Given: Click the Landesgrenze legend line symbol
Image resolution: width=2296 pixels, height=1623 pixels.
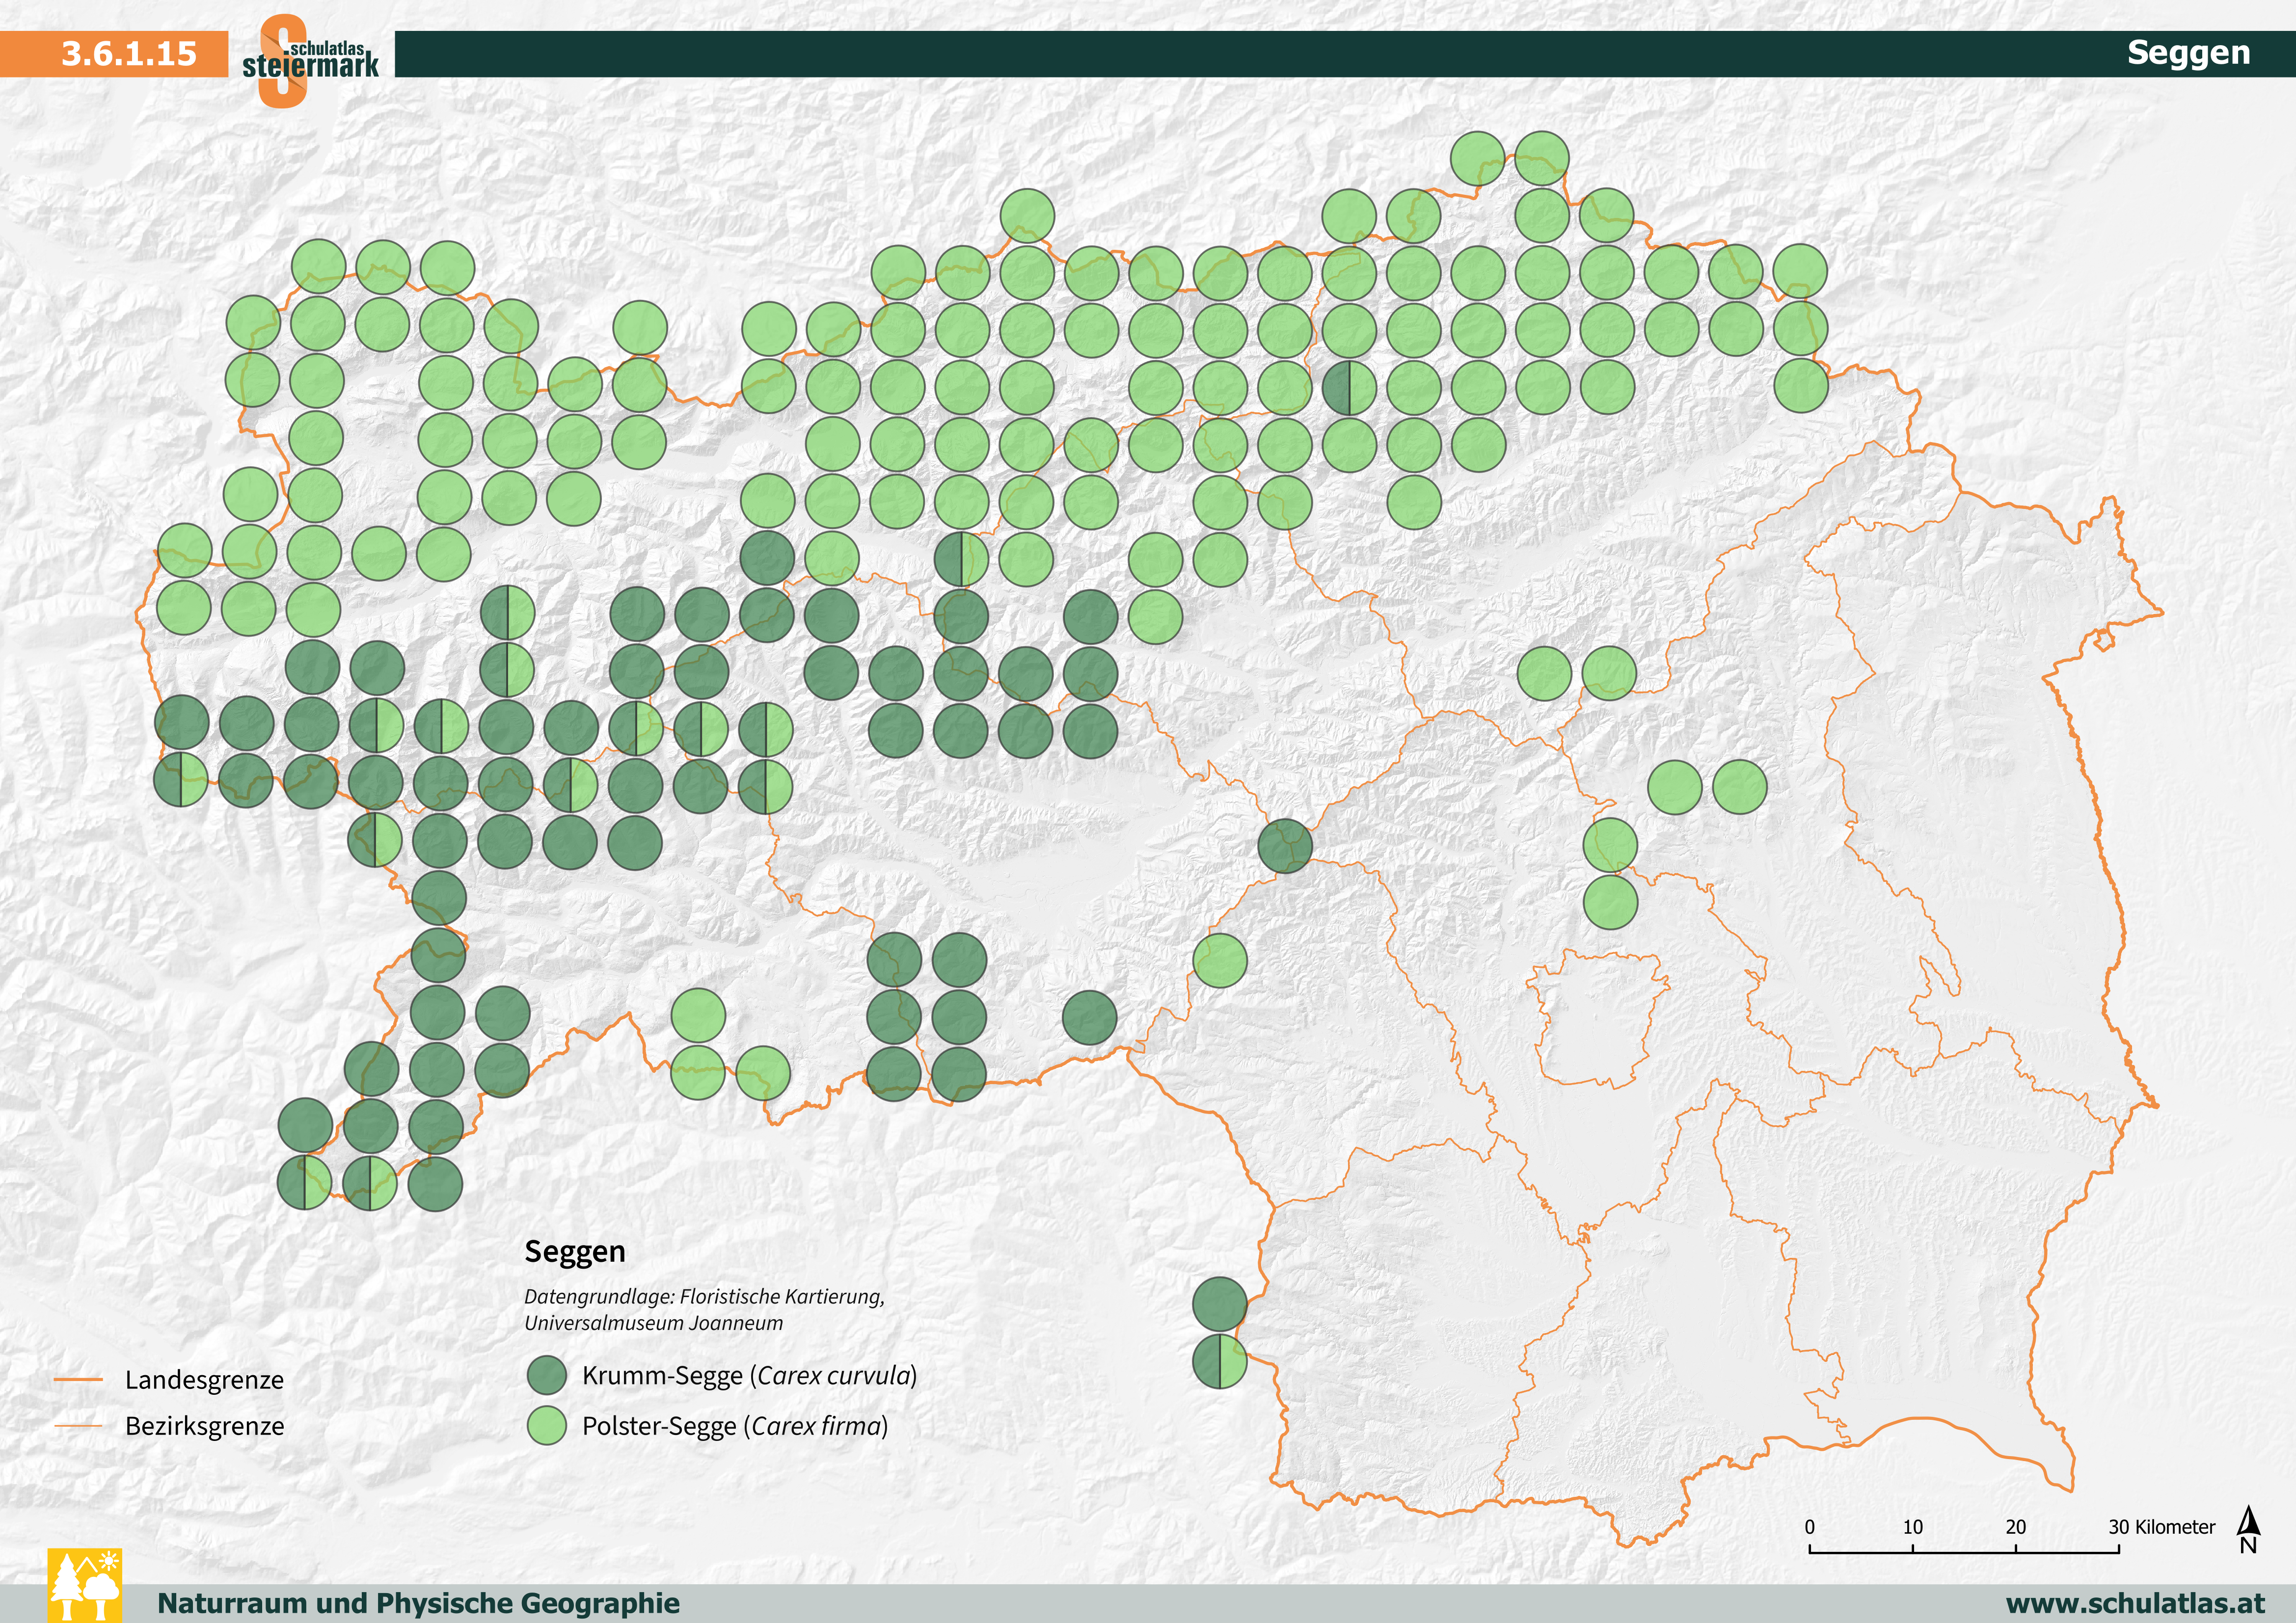Looking at the screenshot, I should pyautogui.click(x=78, y=1380).
